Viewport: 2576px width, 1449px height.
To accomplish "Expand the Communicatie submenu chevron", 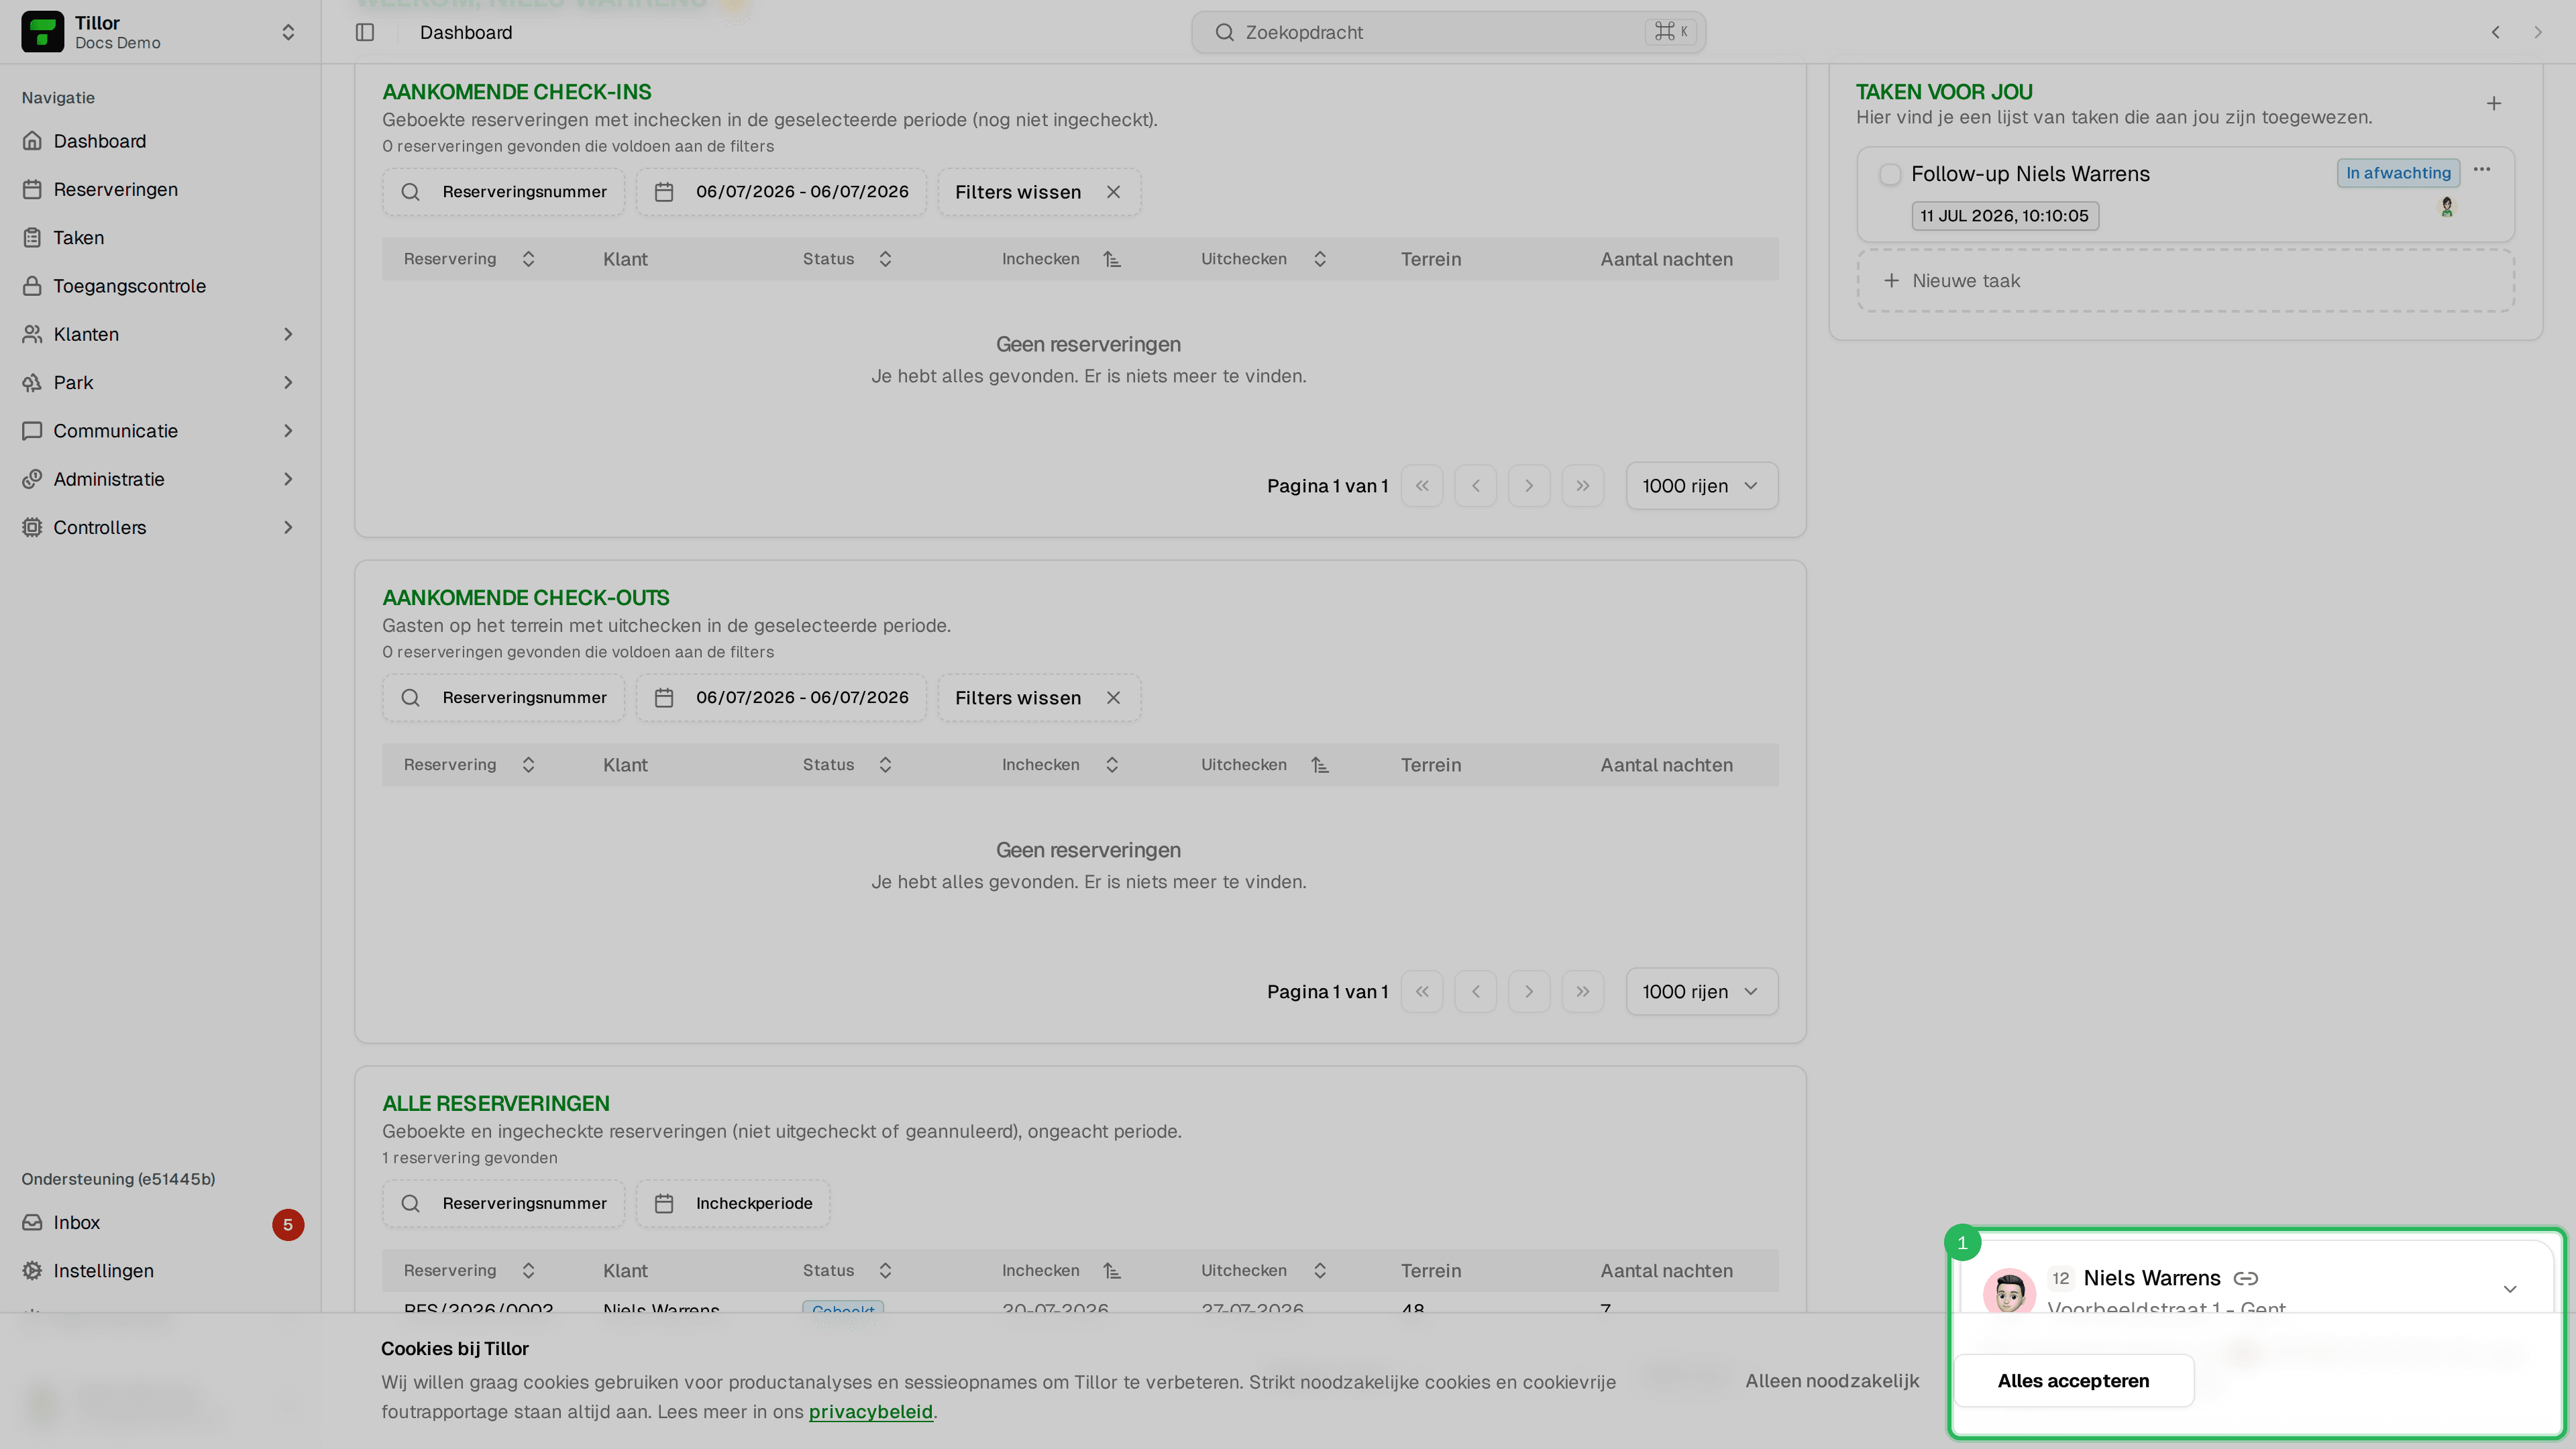I will [288, 431].
